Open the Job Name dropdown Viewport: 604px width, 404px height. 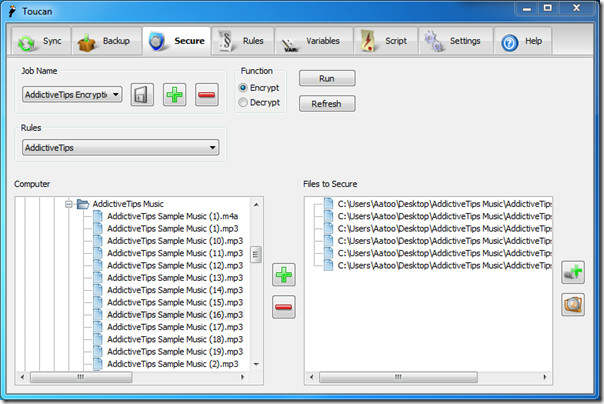tap(72, 94)
